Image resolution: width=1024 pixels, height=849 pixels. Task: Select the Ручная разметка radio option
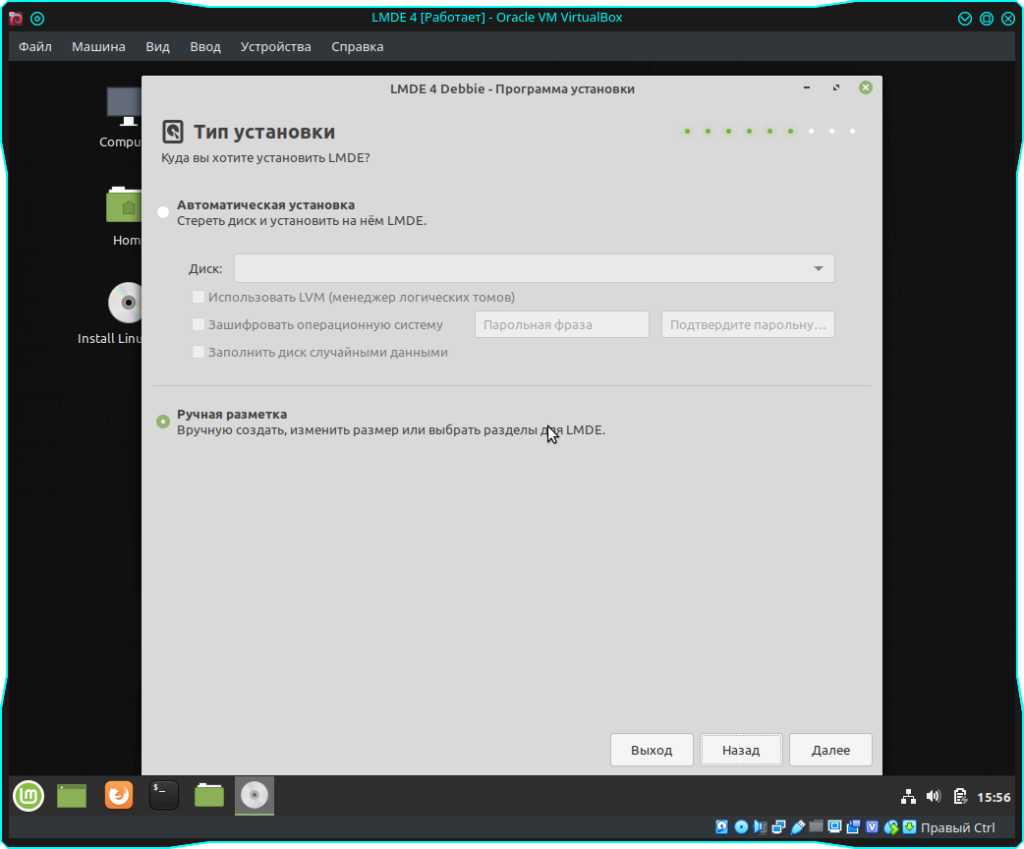pos(163,422)
